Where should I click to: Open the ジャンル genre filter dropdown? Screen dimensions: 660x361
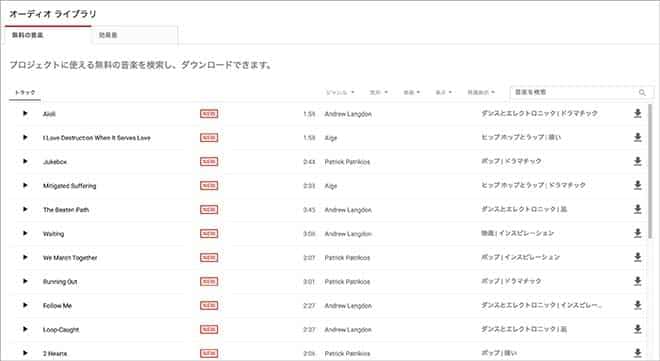coord(340,93)
